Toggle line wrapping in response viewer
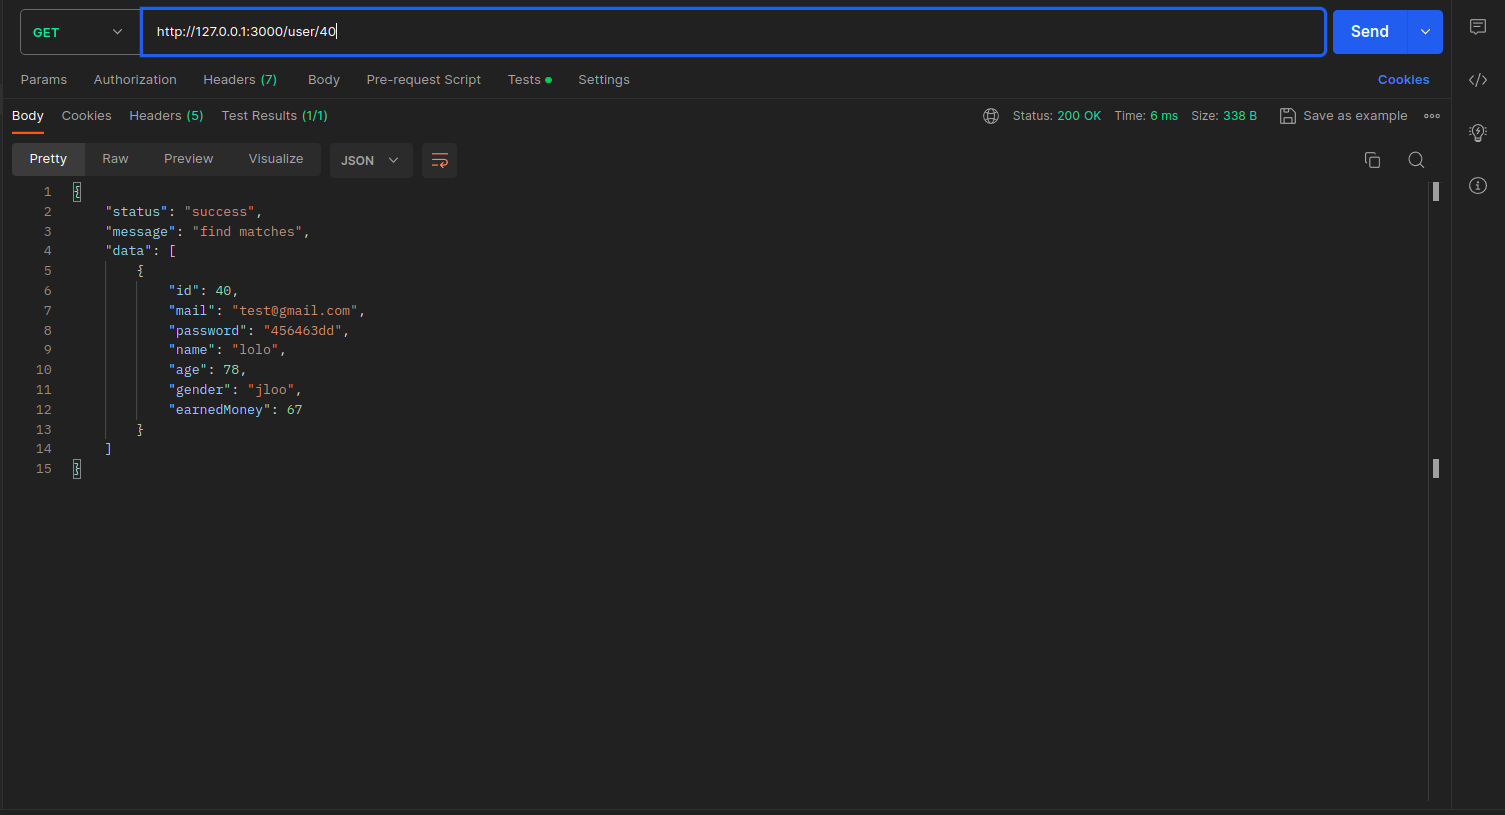 point(439,159)
